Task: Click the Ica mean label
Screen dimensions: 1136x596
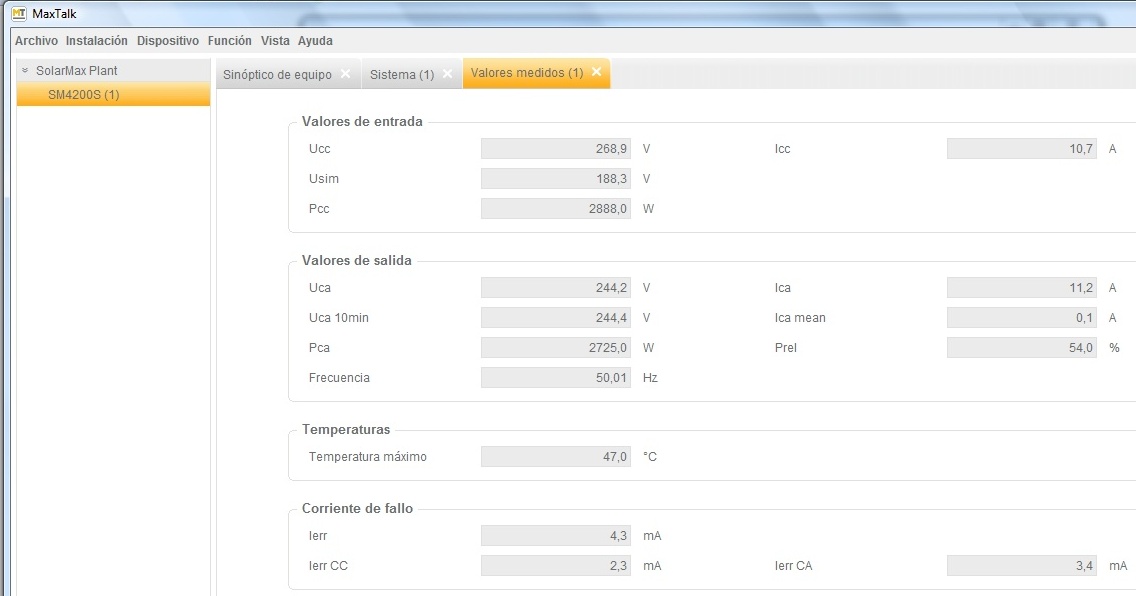Action: pos(800,317)
